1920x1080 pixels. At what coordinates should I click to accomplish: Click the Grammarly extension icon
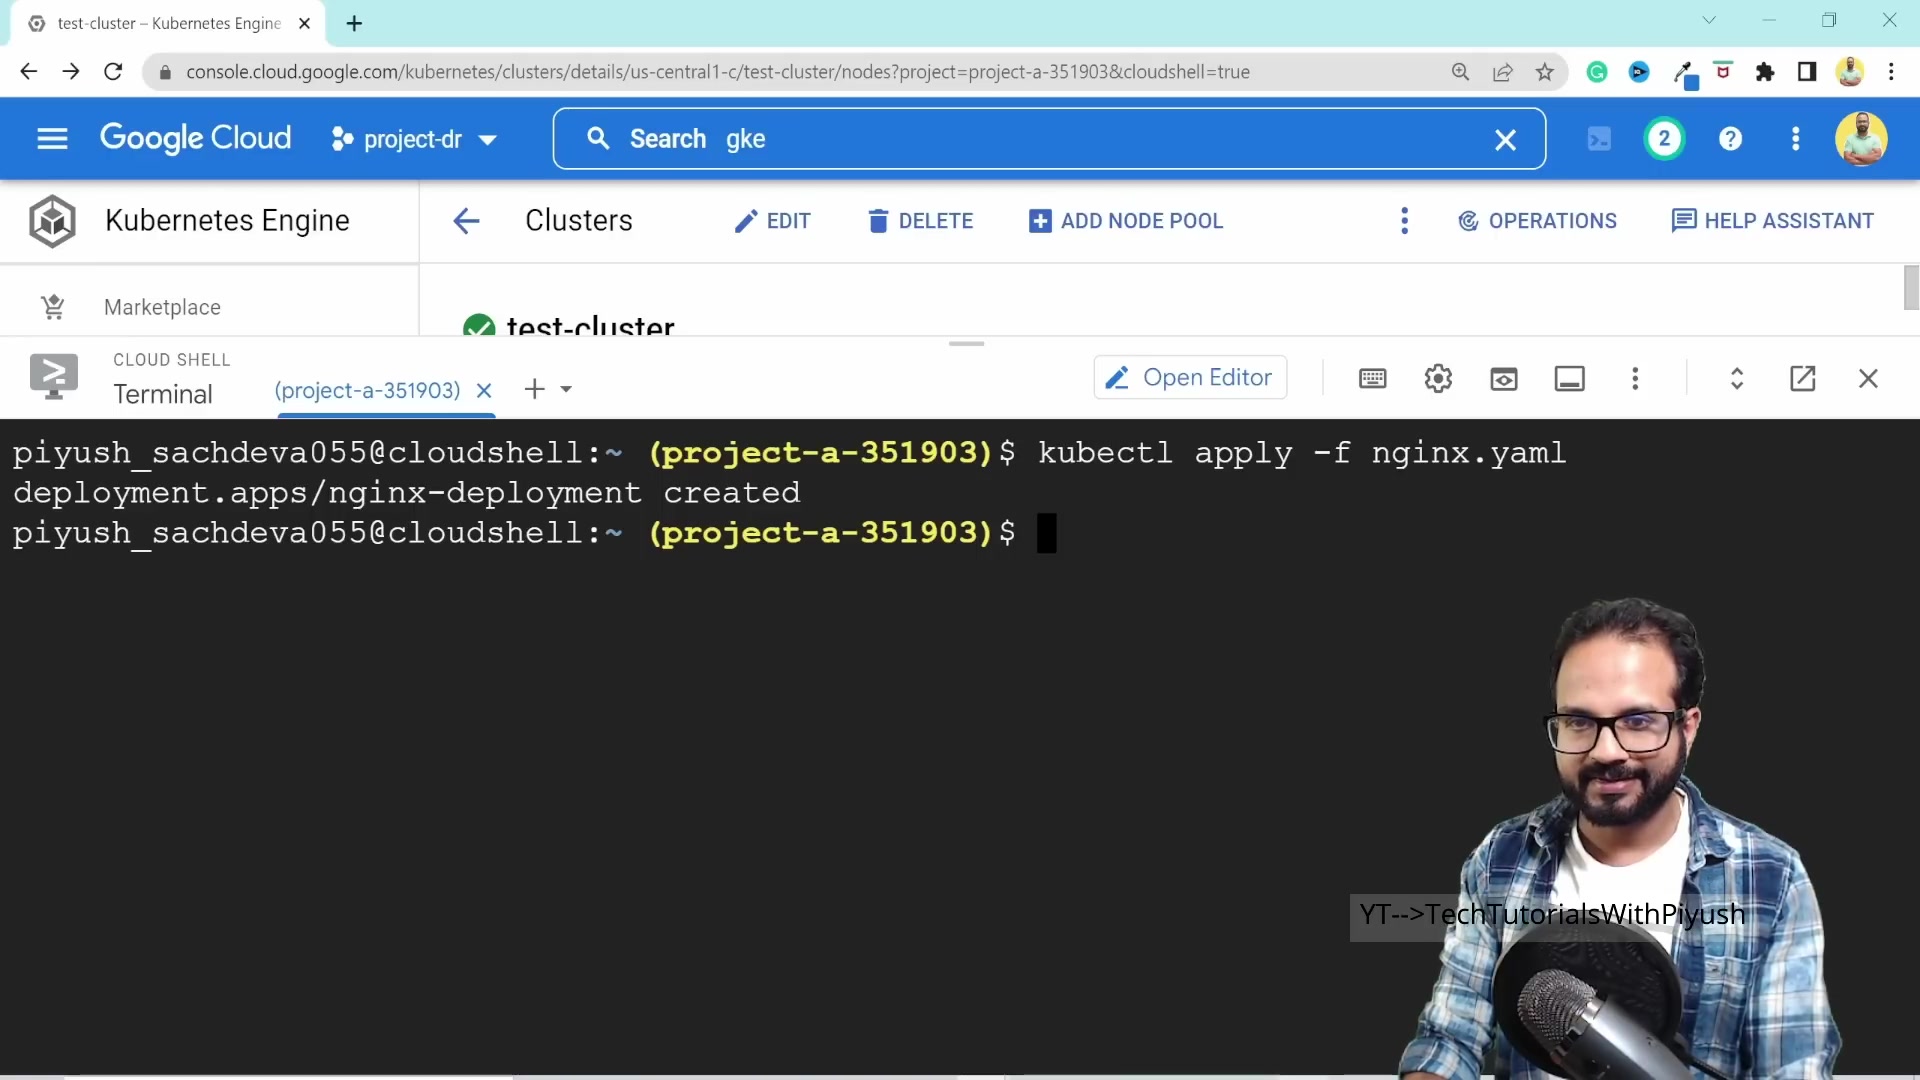pyautogui.click(x=1597, y=72)
